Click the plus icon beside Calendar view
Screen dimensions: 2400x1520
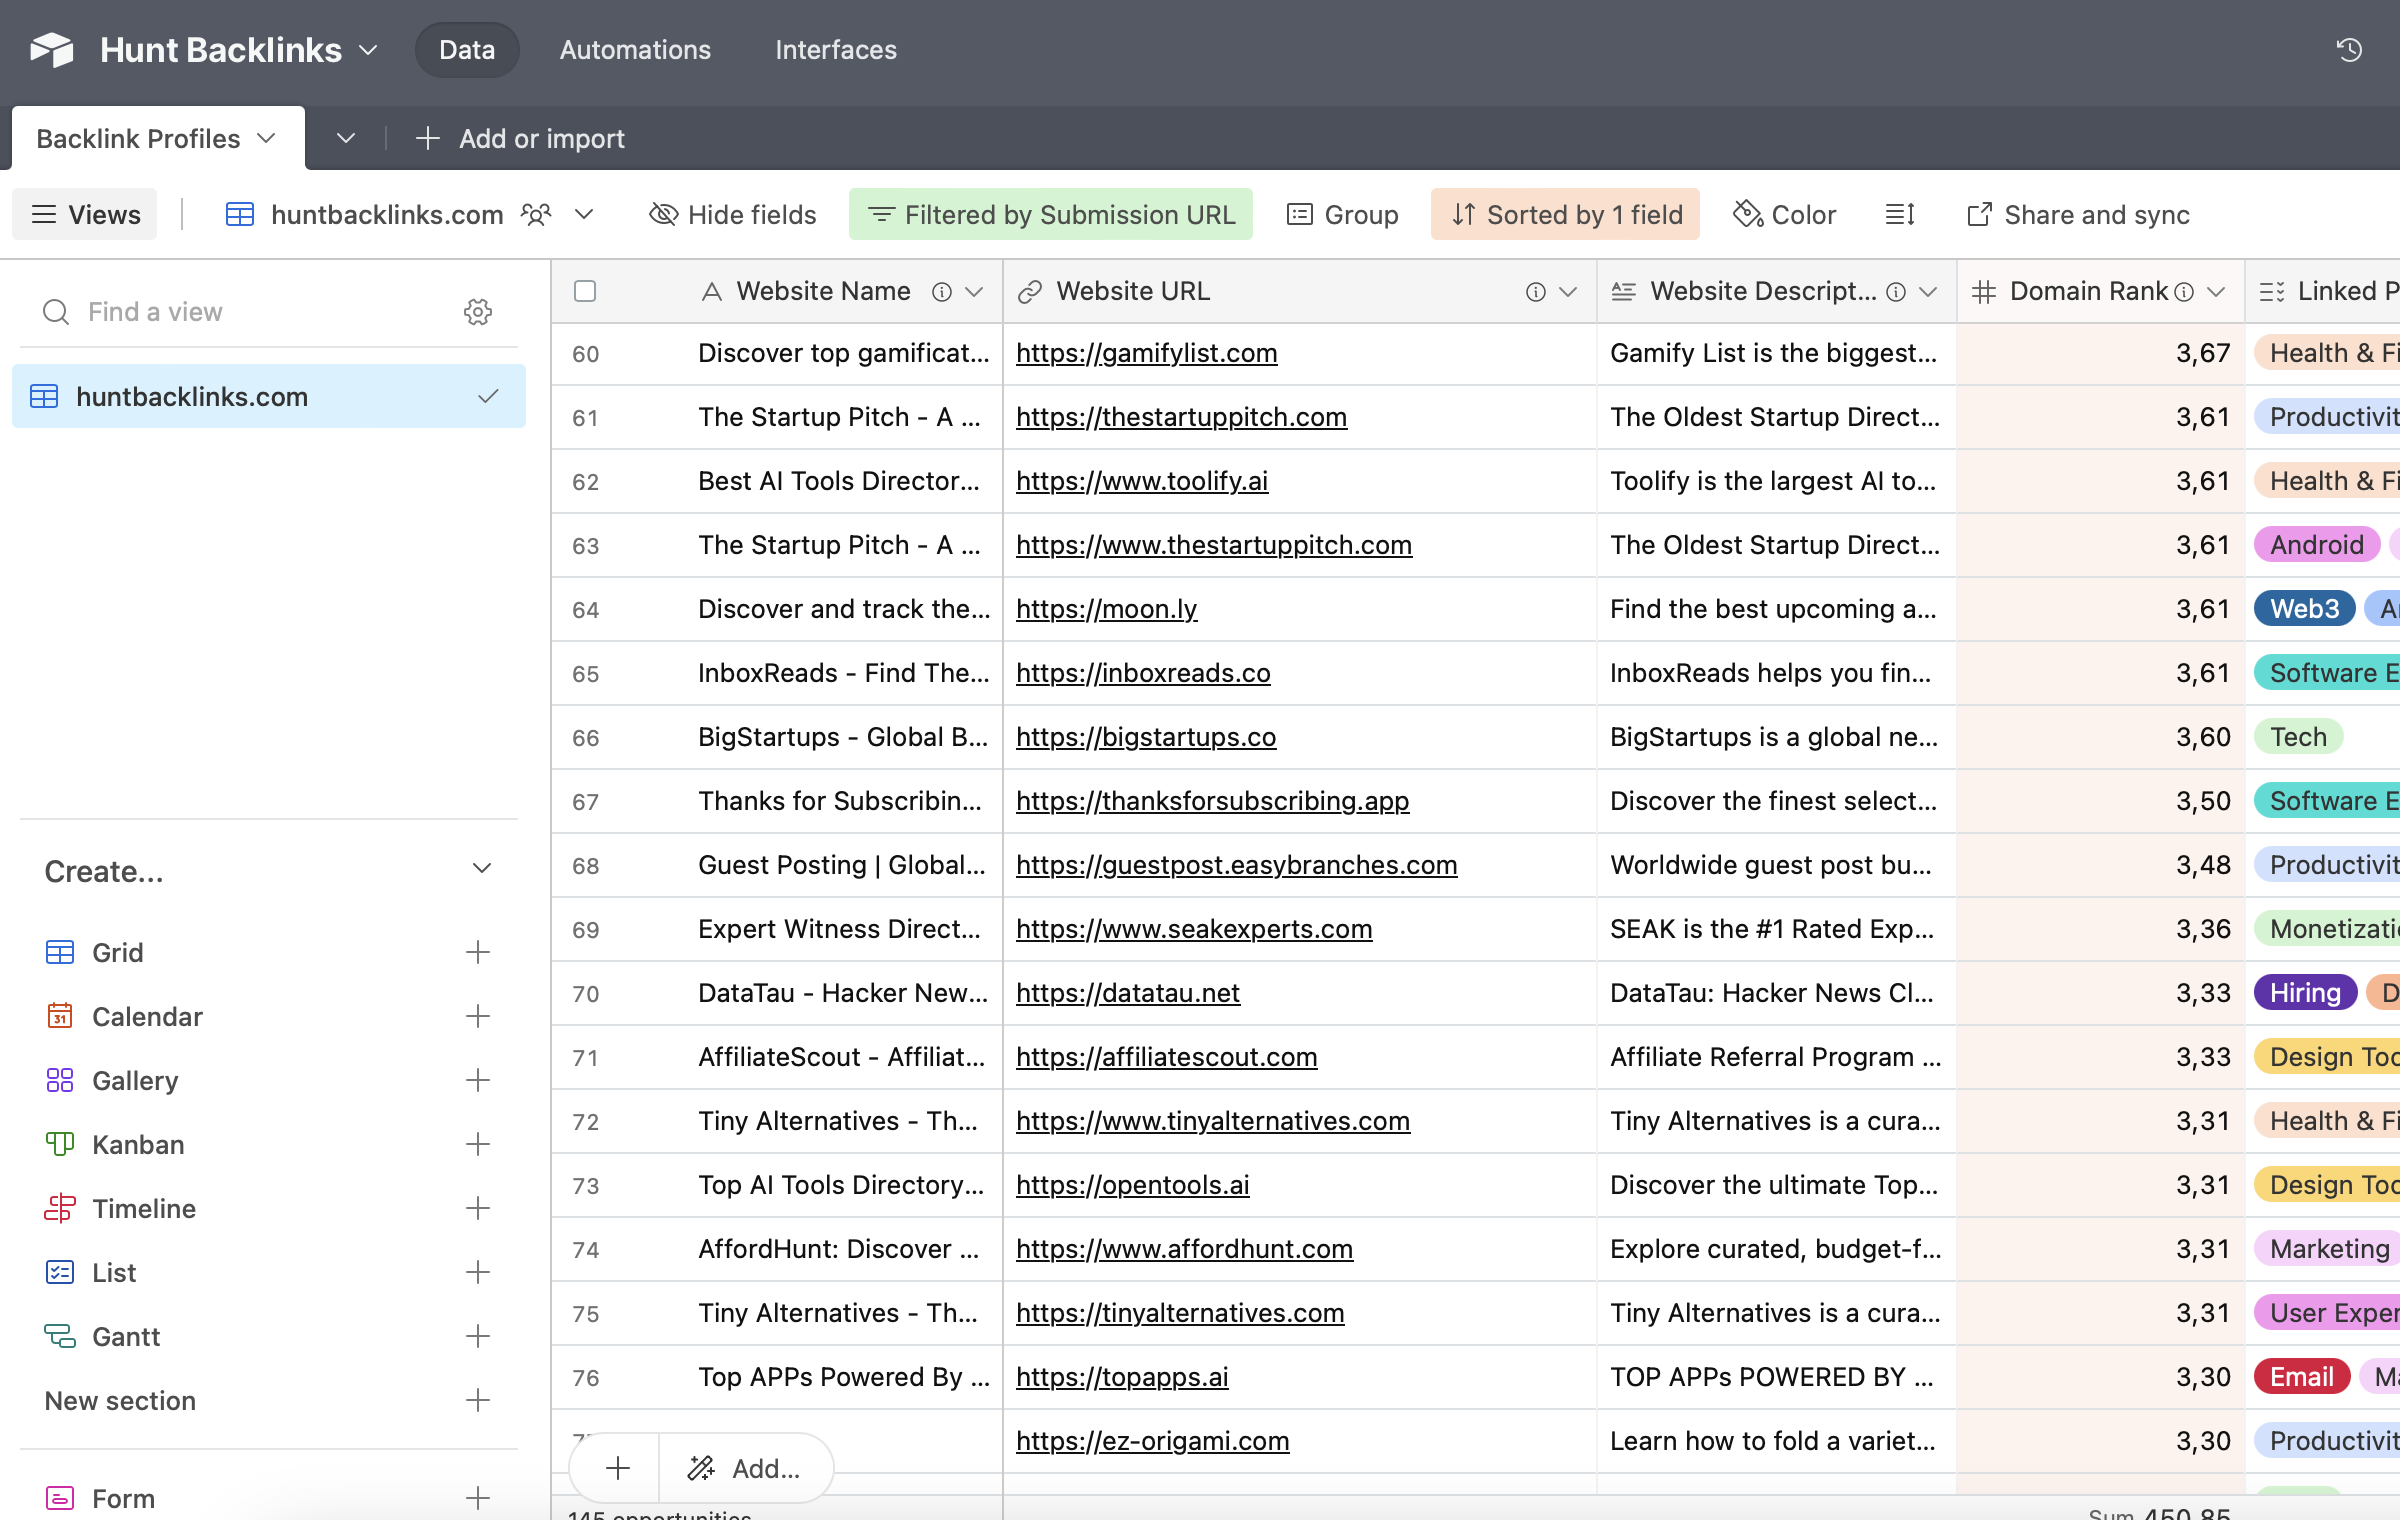tap(479, 1016)
